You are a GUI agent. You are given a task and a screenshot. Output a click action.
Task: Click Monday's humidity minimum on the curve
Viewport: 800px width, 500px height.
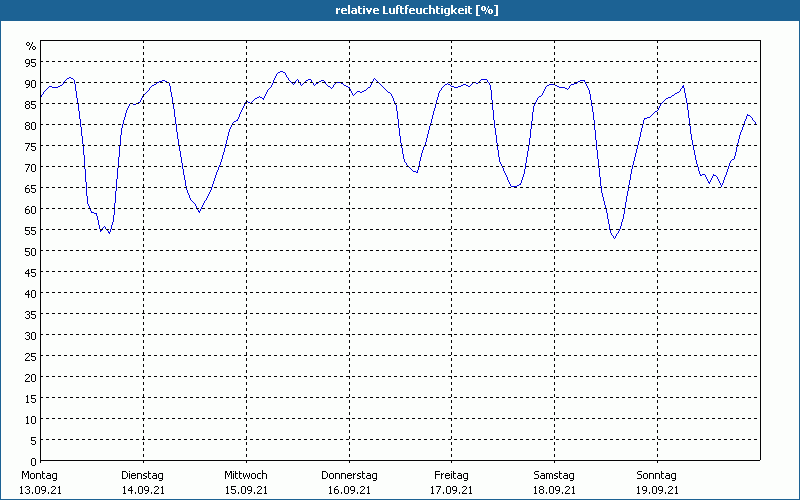coord(109,233)
